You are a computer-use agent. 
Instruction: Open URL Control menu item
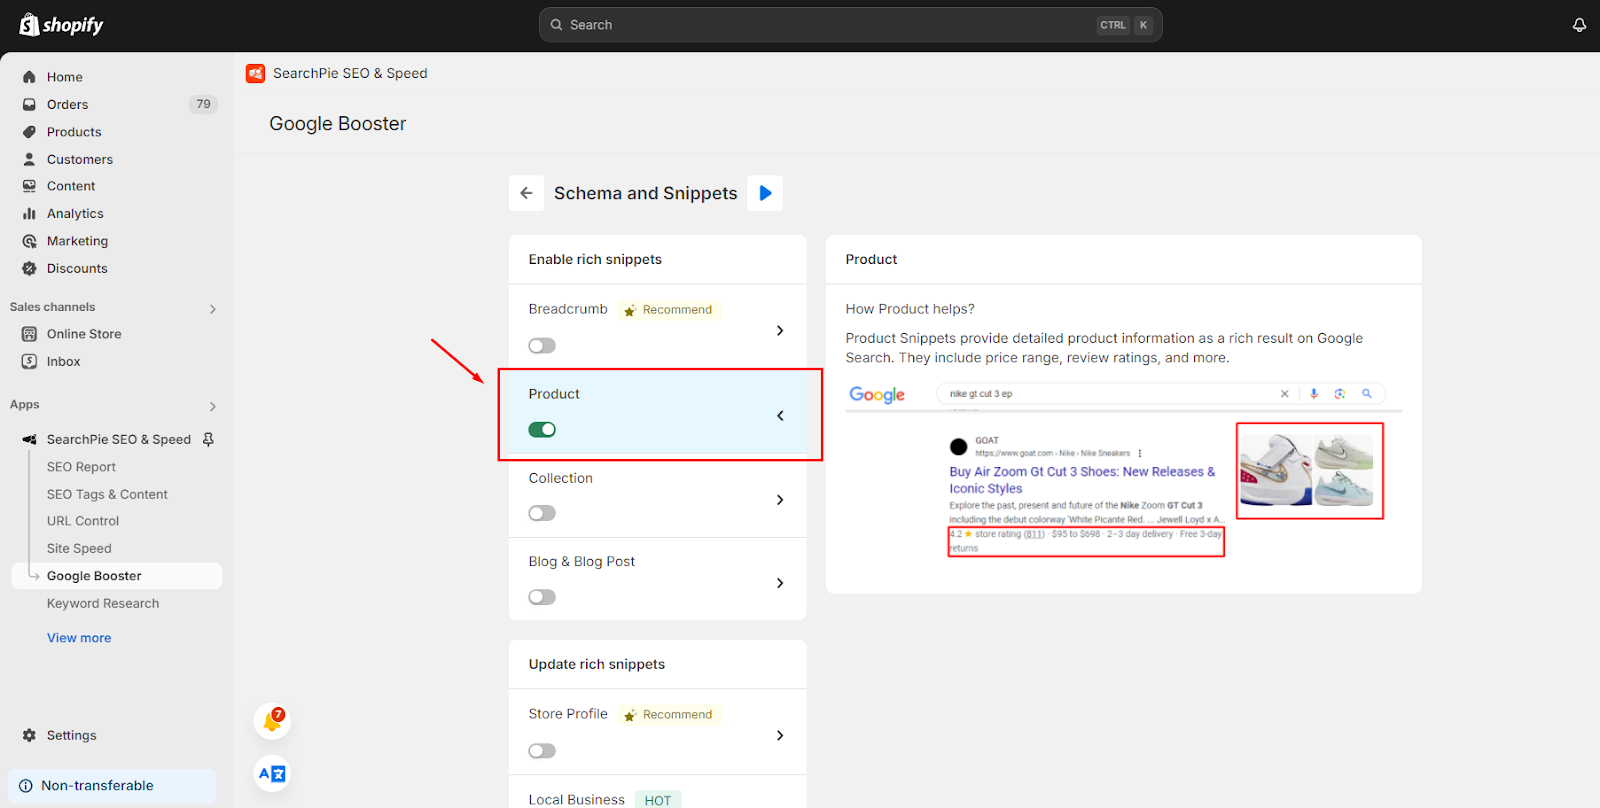[x=83, y=521]
